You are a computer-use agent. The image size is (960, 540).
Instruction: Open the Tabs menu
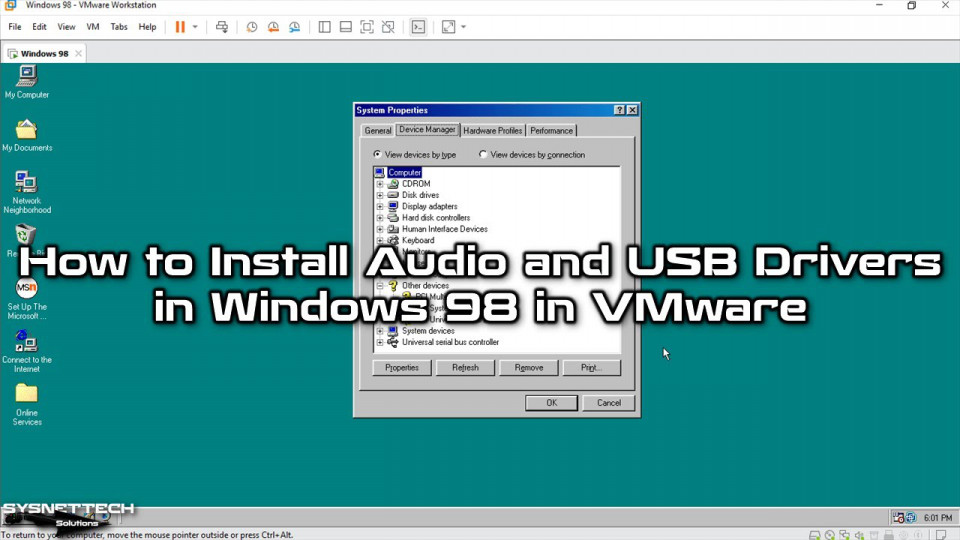tap(119, 27)
